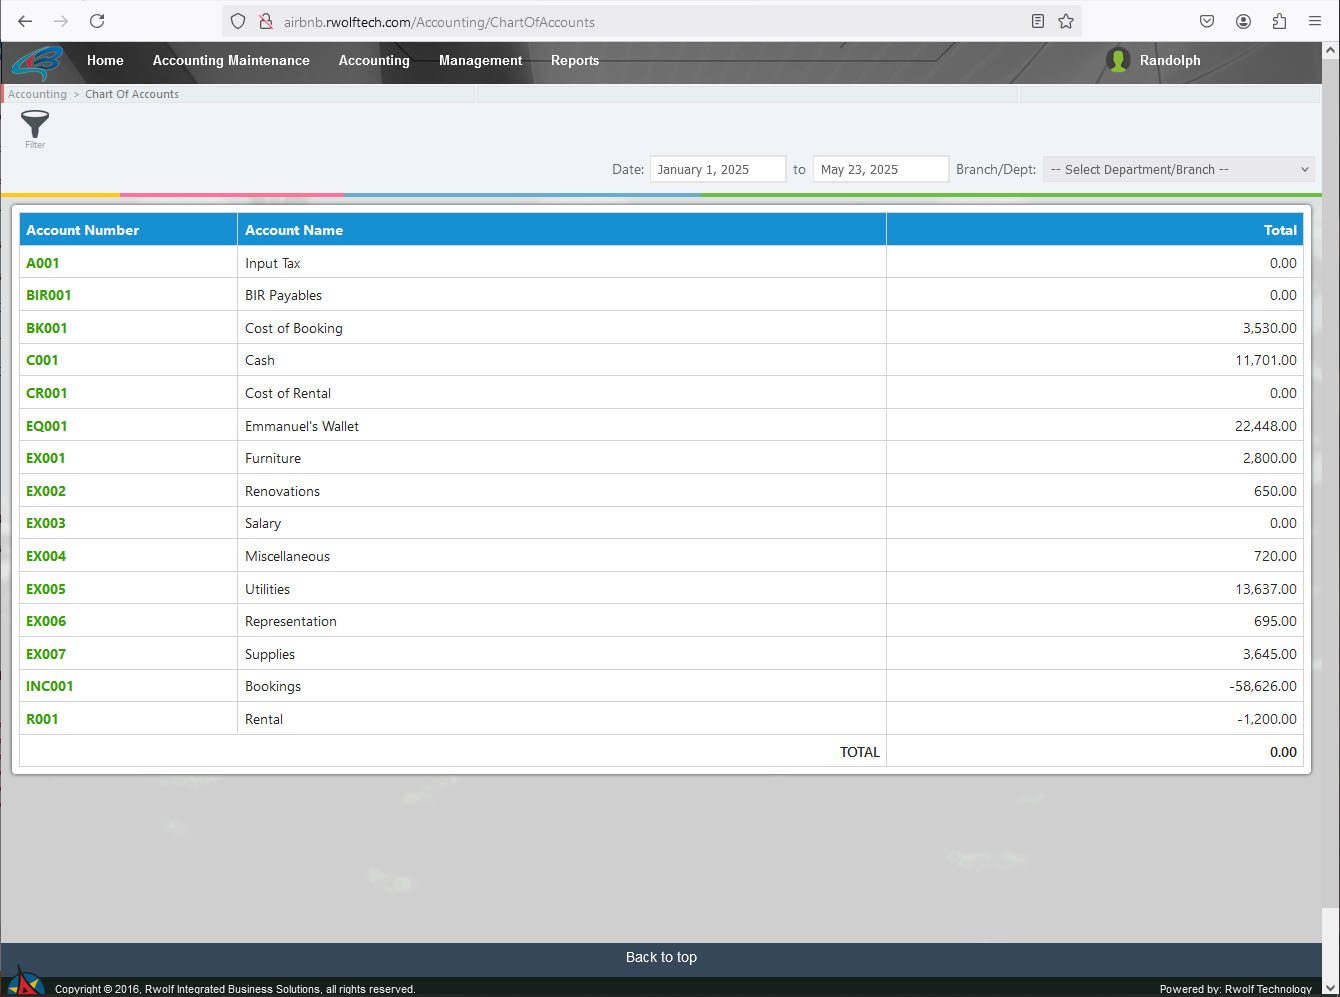Open the Management menu
Image resolution: width=1340 pixels, height=997 pixels.
pyautogui.click(x=480, y=61)
